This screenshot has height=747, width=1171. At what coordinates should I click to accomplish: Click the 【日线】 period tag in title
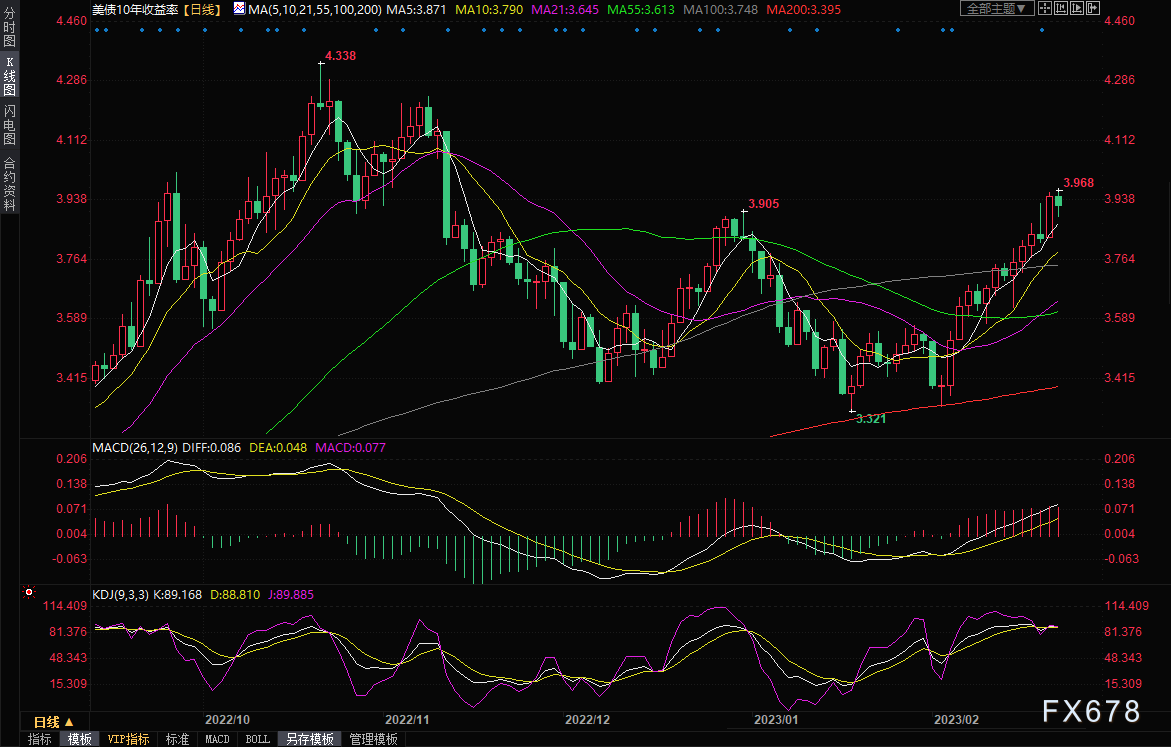[202, 10]
